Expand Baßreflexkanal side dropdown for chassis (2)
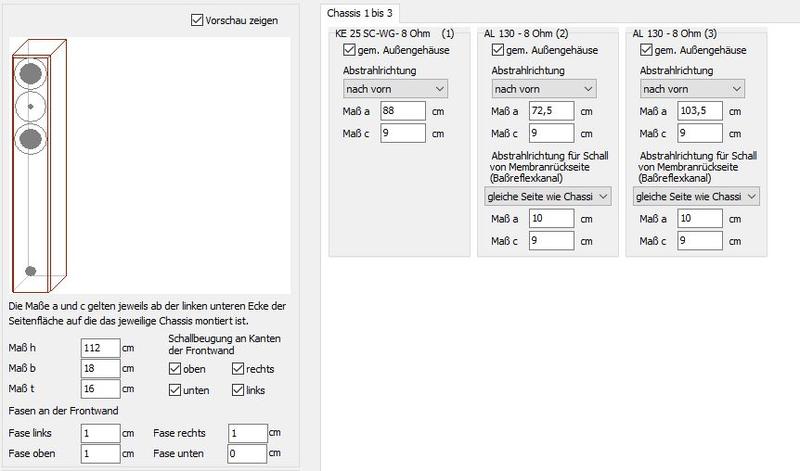 tap(546, 195)
